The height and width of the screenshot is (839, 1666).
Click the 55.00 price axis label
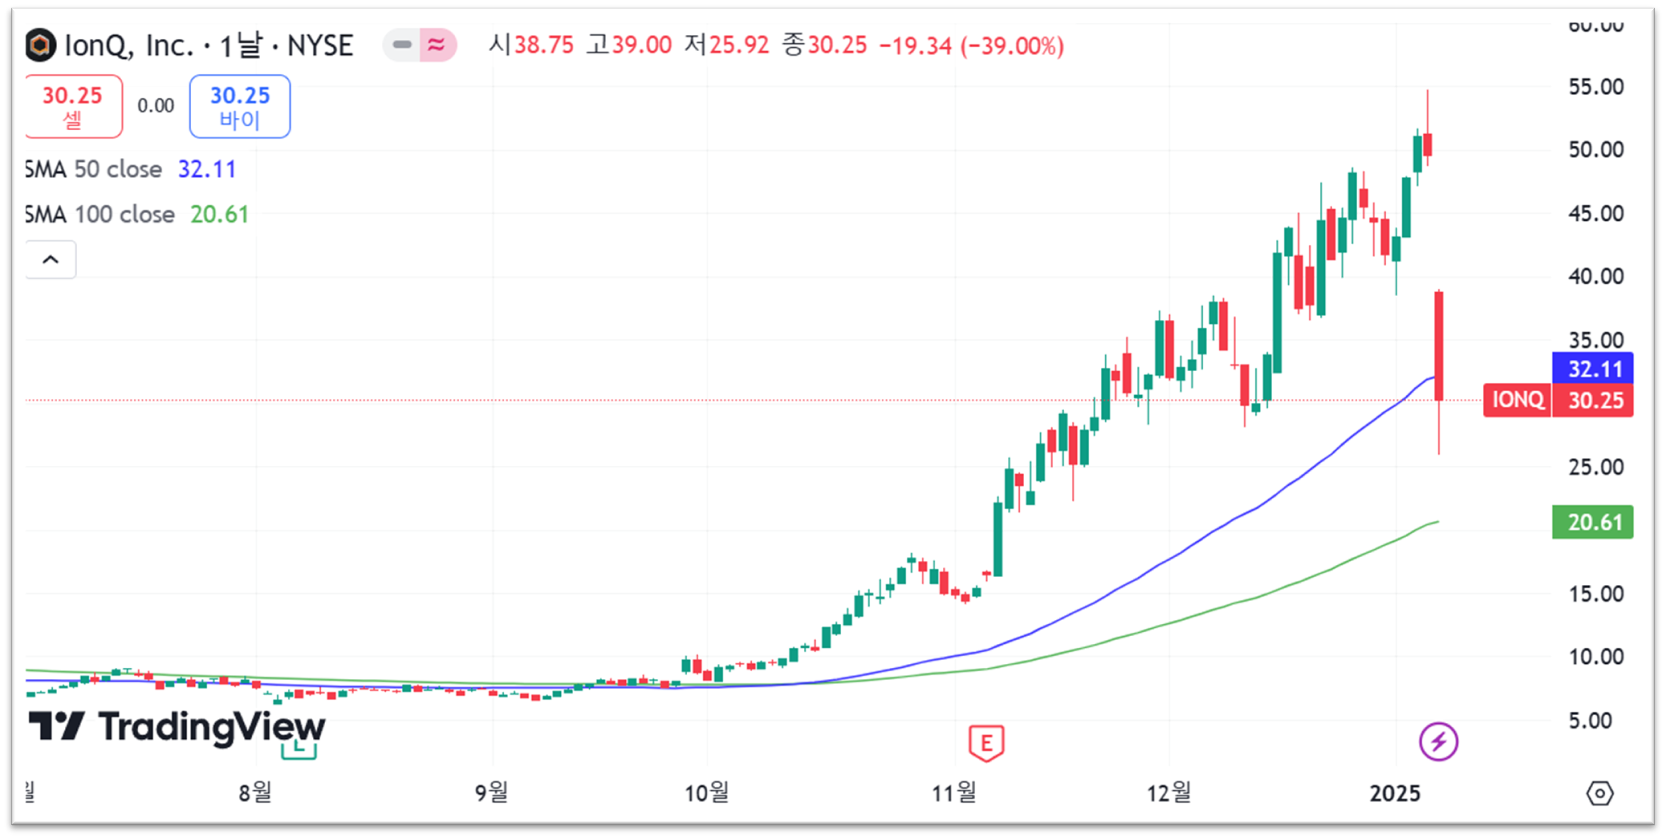click(x=1596, y=87)
